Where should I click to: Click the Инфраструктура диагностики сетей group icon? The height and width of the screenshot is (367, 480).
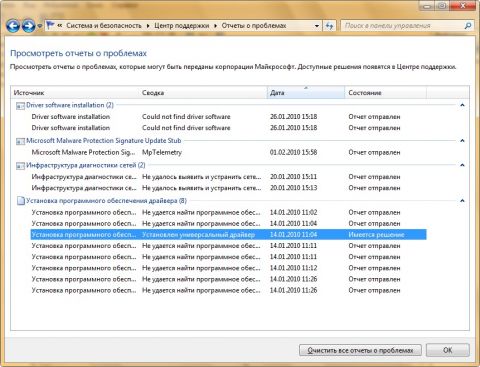tap(20, 166)
